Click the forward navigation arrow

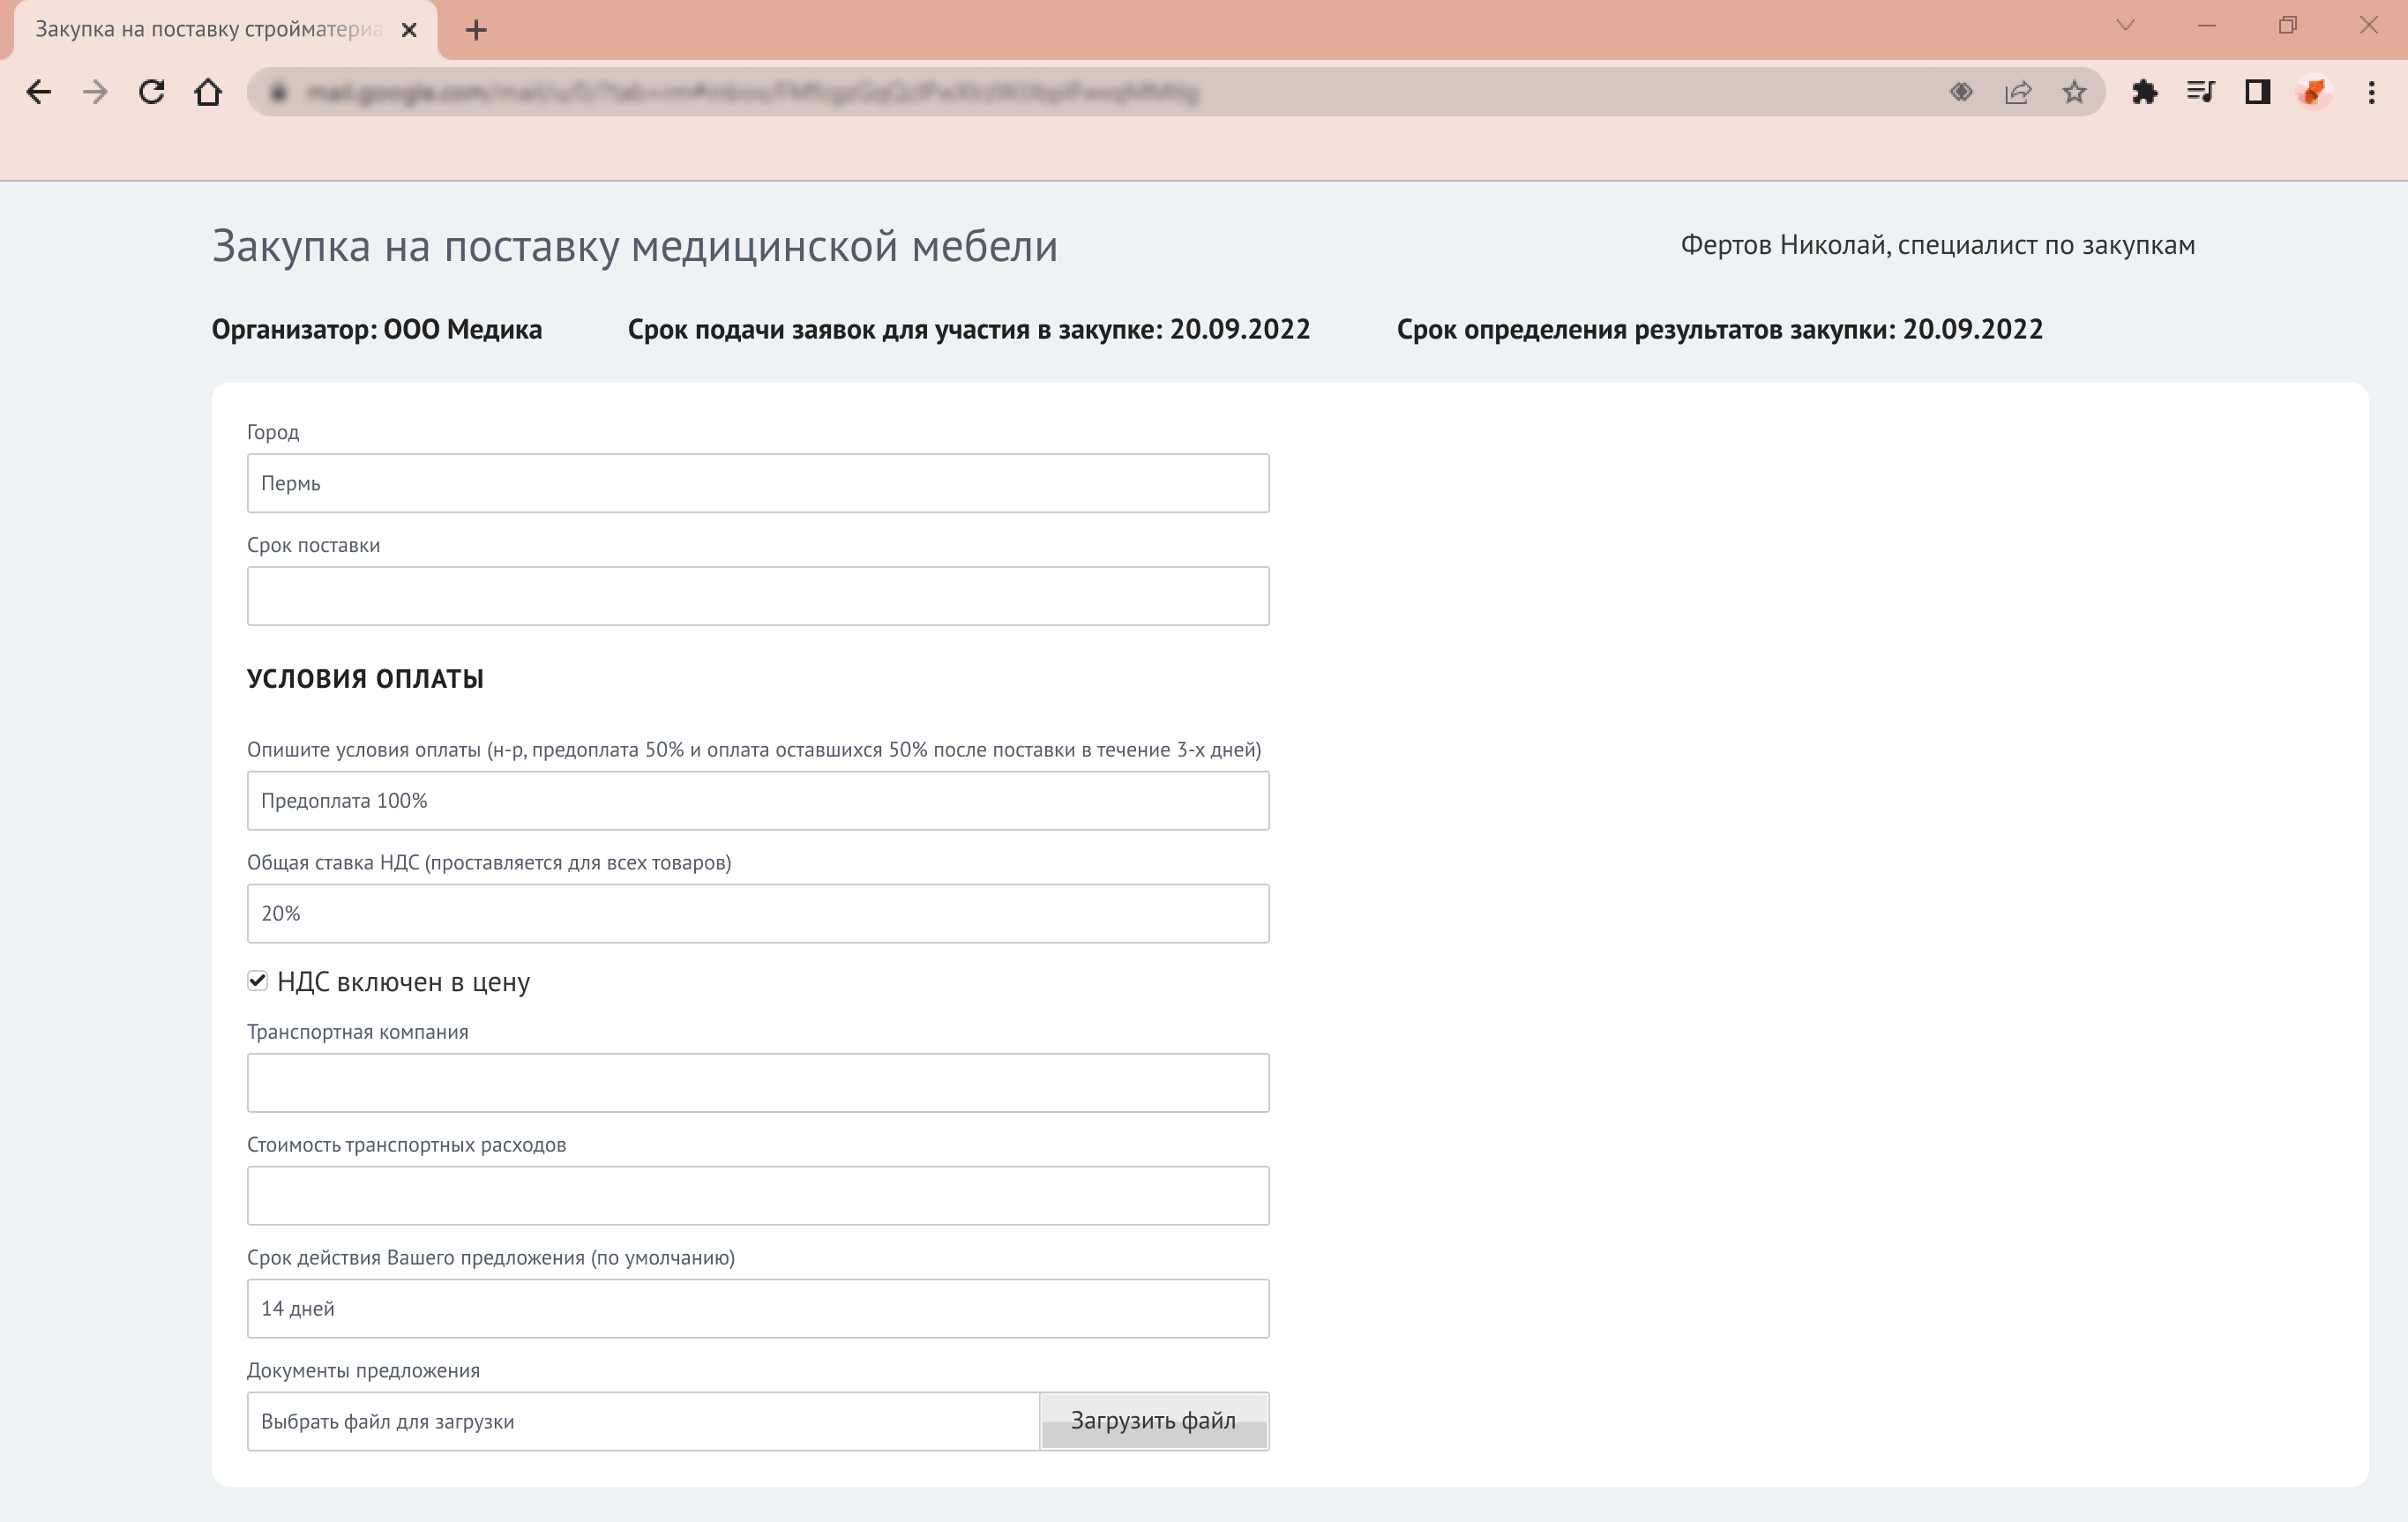(96, 92)
